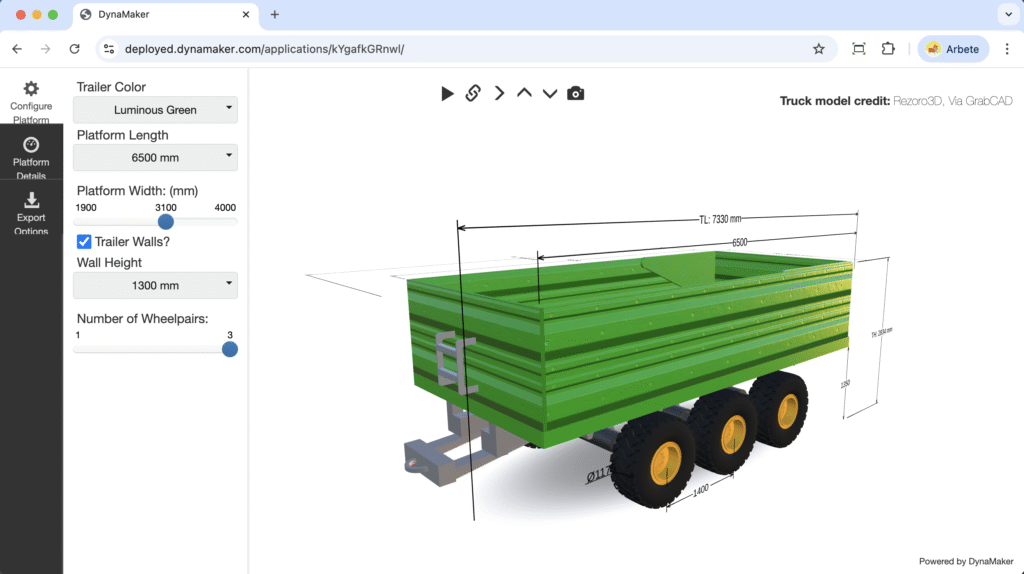The height and width of the screenshot is (574, 1024).
Task: Reload the DynaMaker page
Action: (74, 49)
